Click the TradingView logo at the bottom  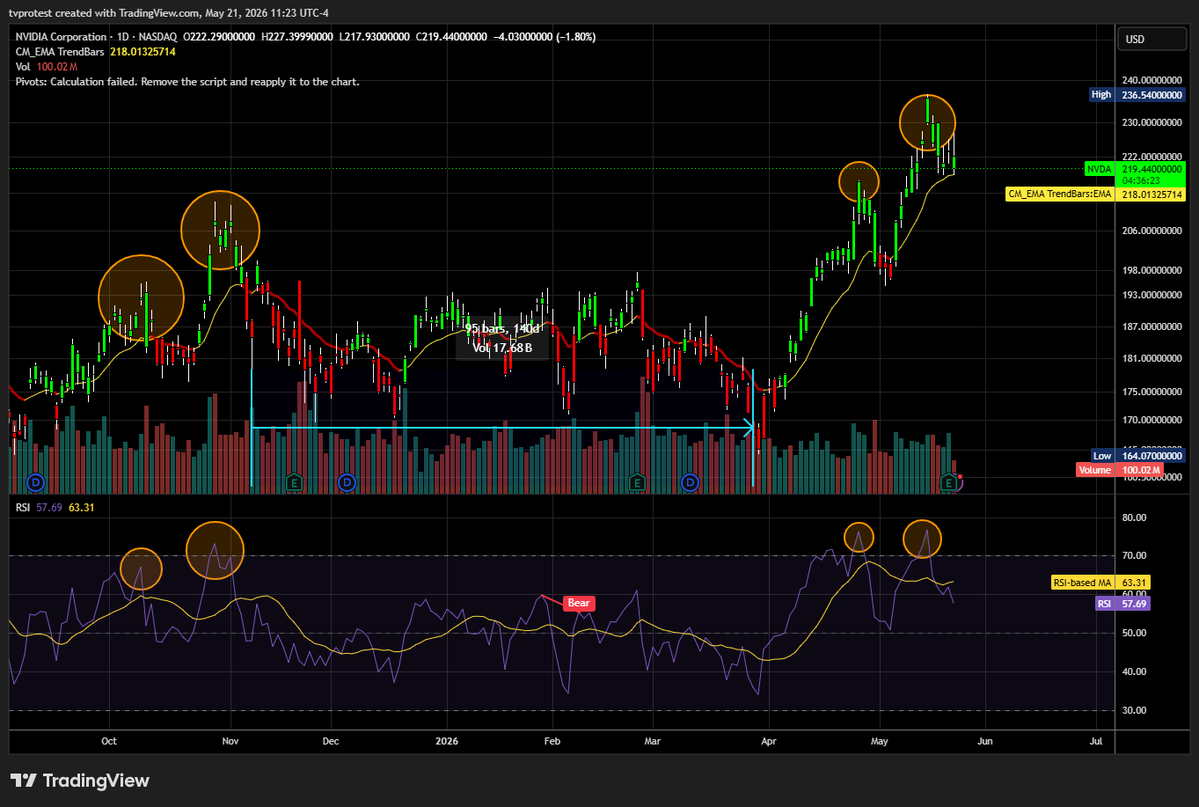[x=80, y=780]
